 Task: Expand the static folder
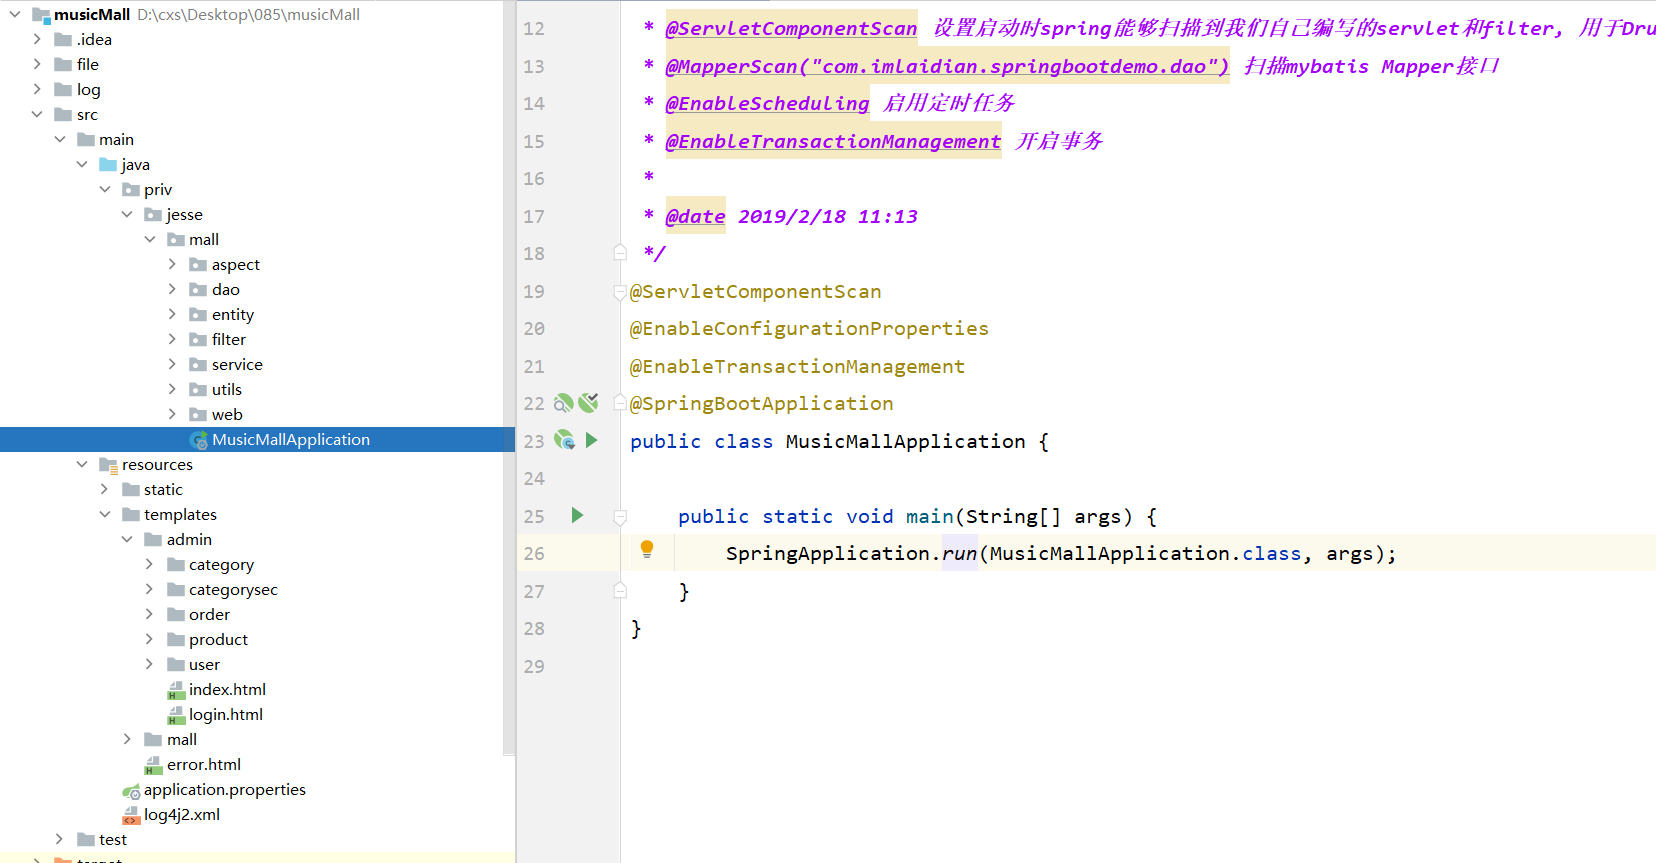(105, 490)
